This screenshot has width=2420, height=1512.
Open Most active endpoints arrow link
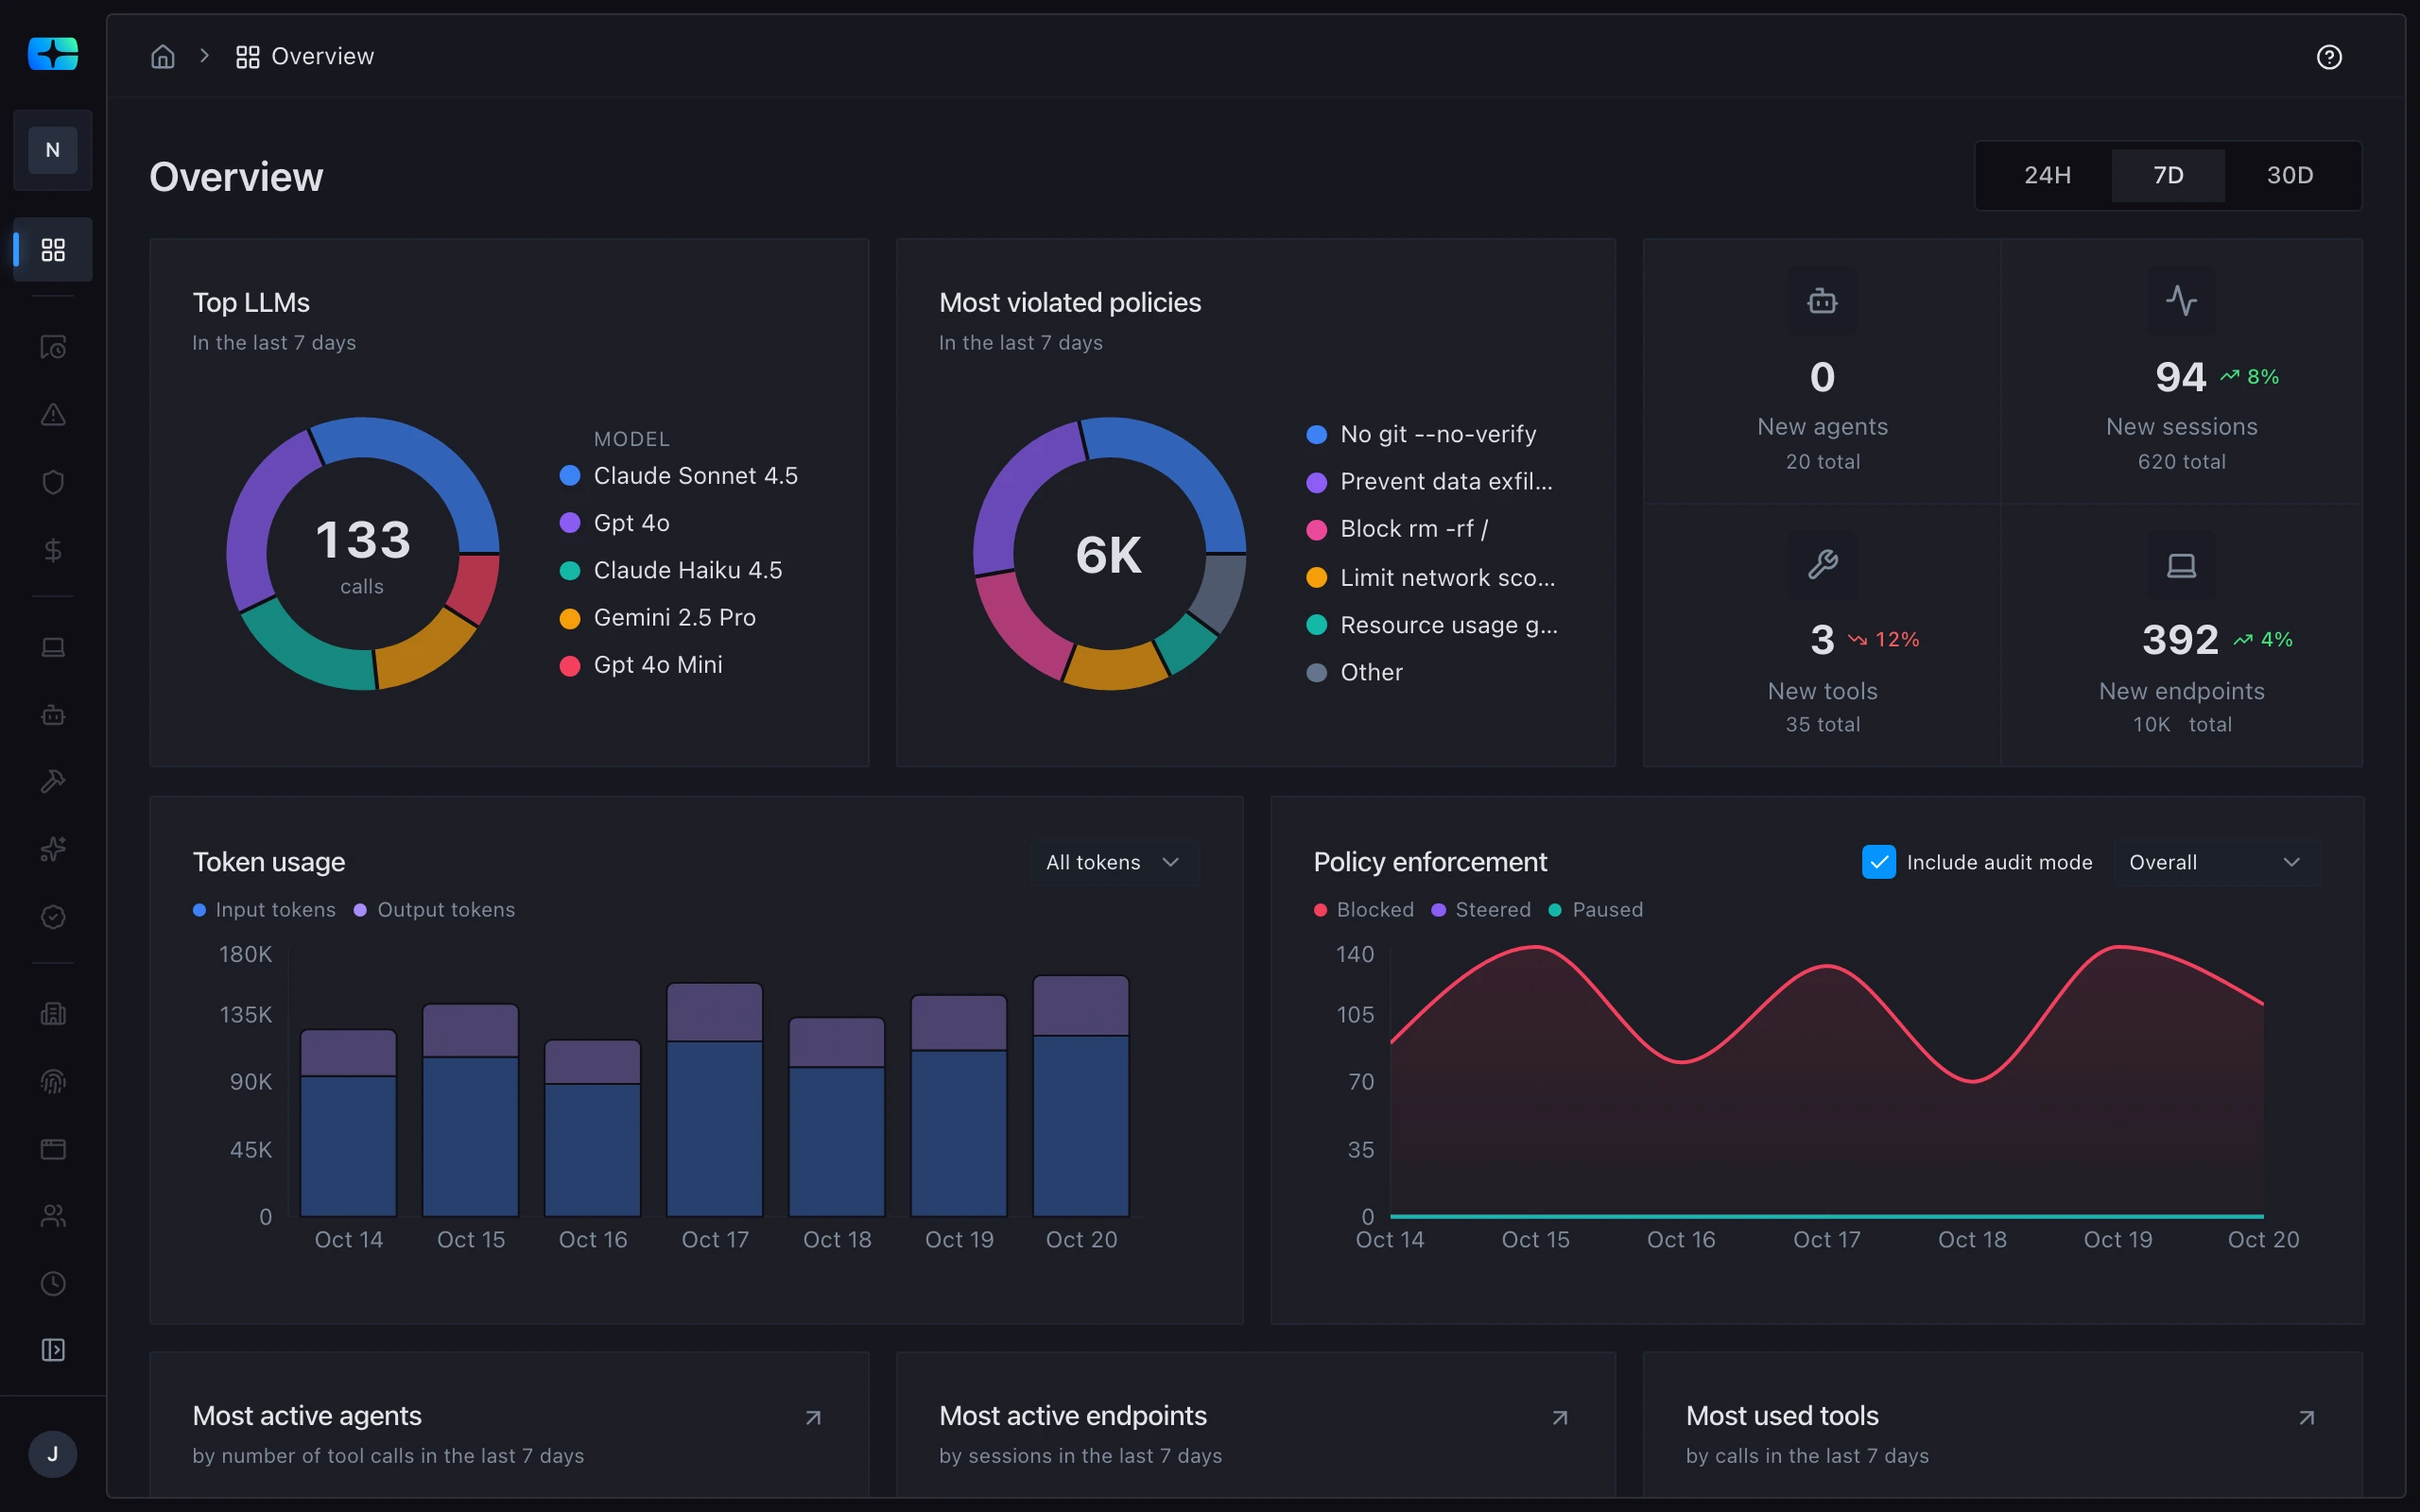click(1560, 1417)
